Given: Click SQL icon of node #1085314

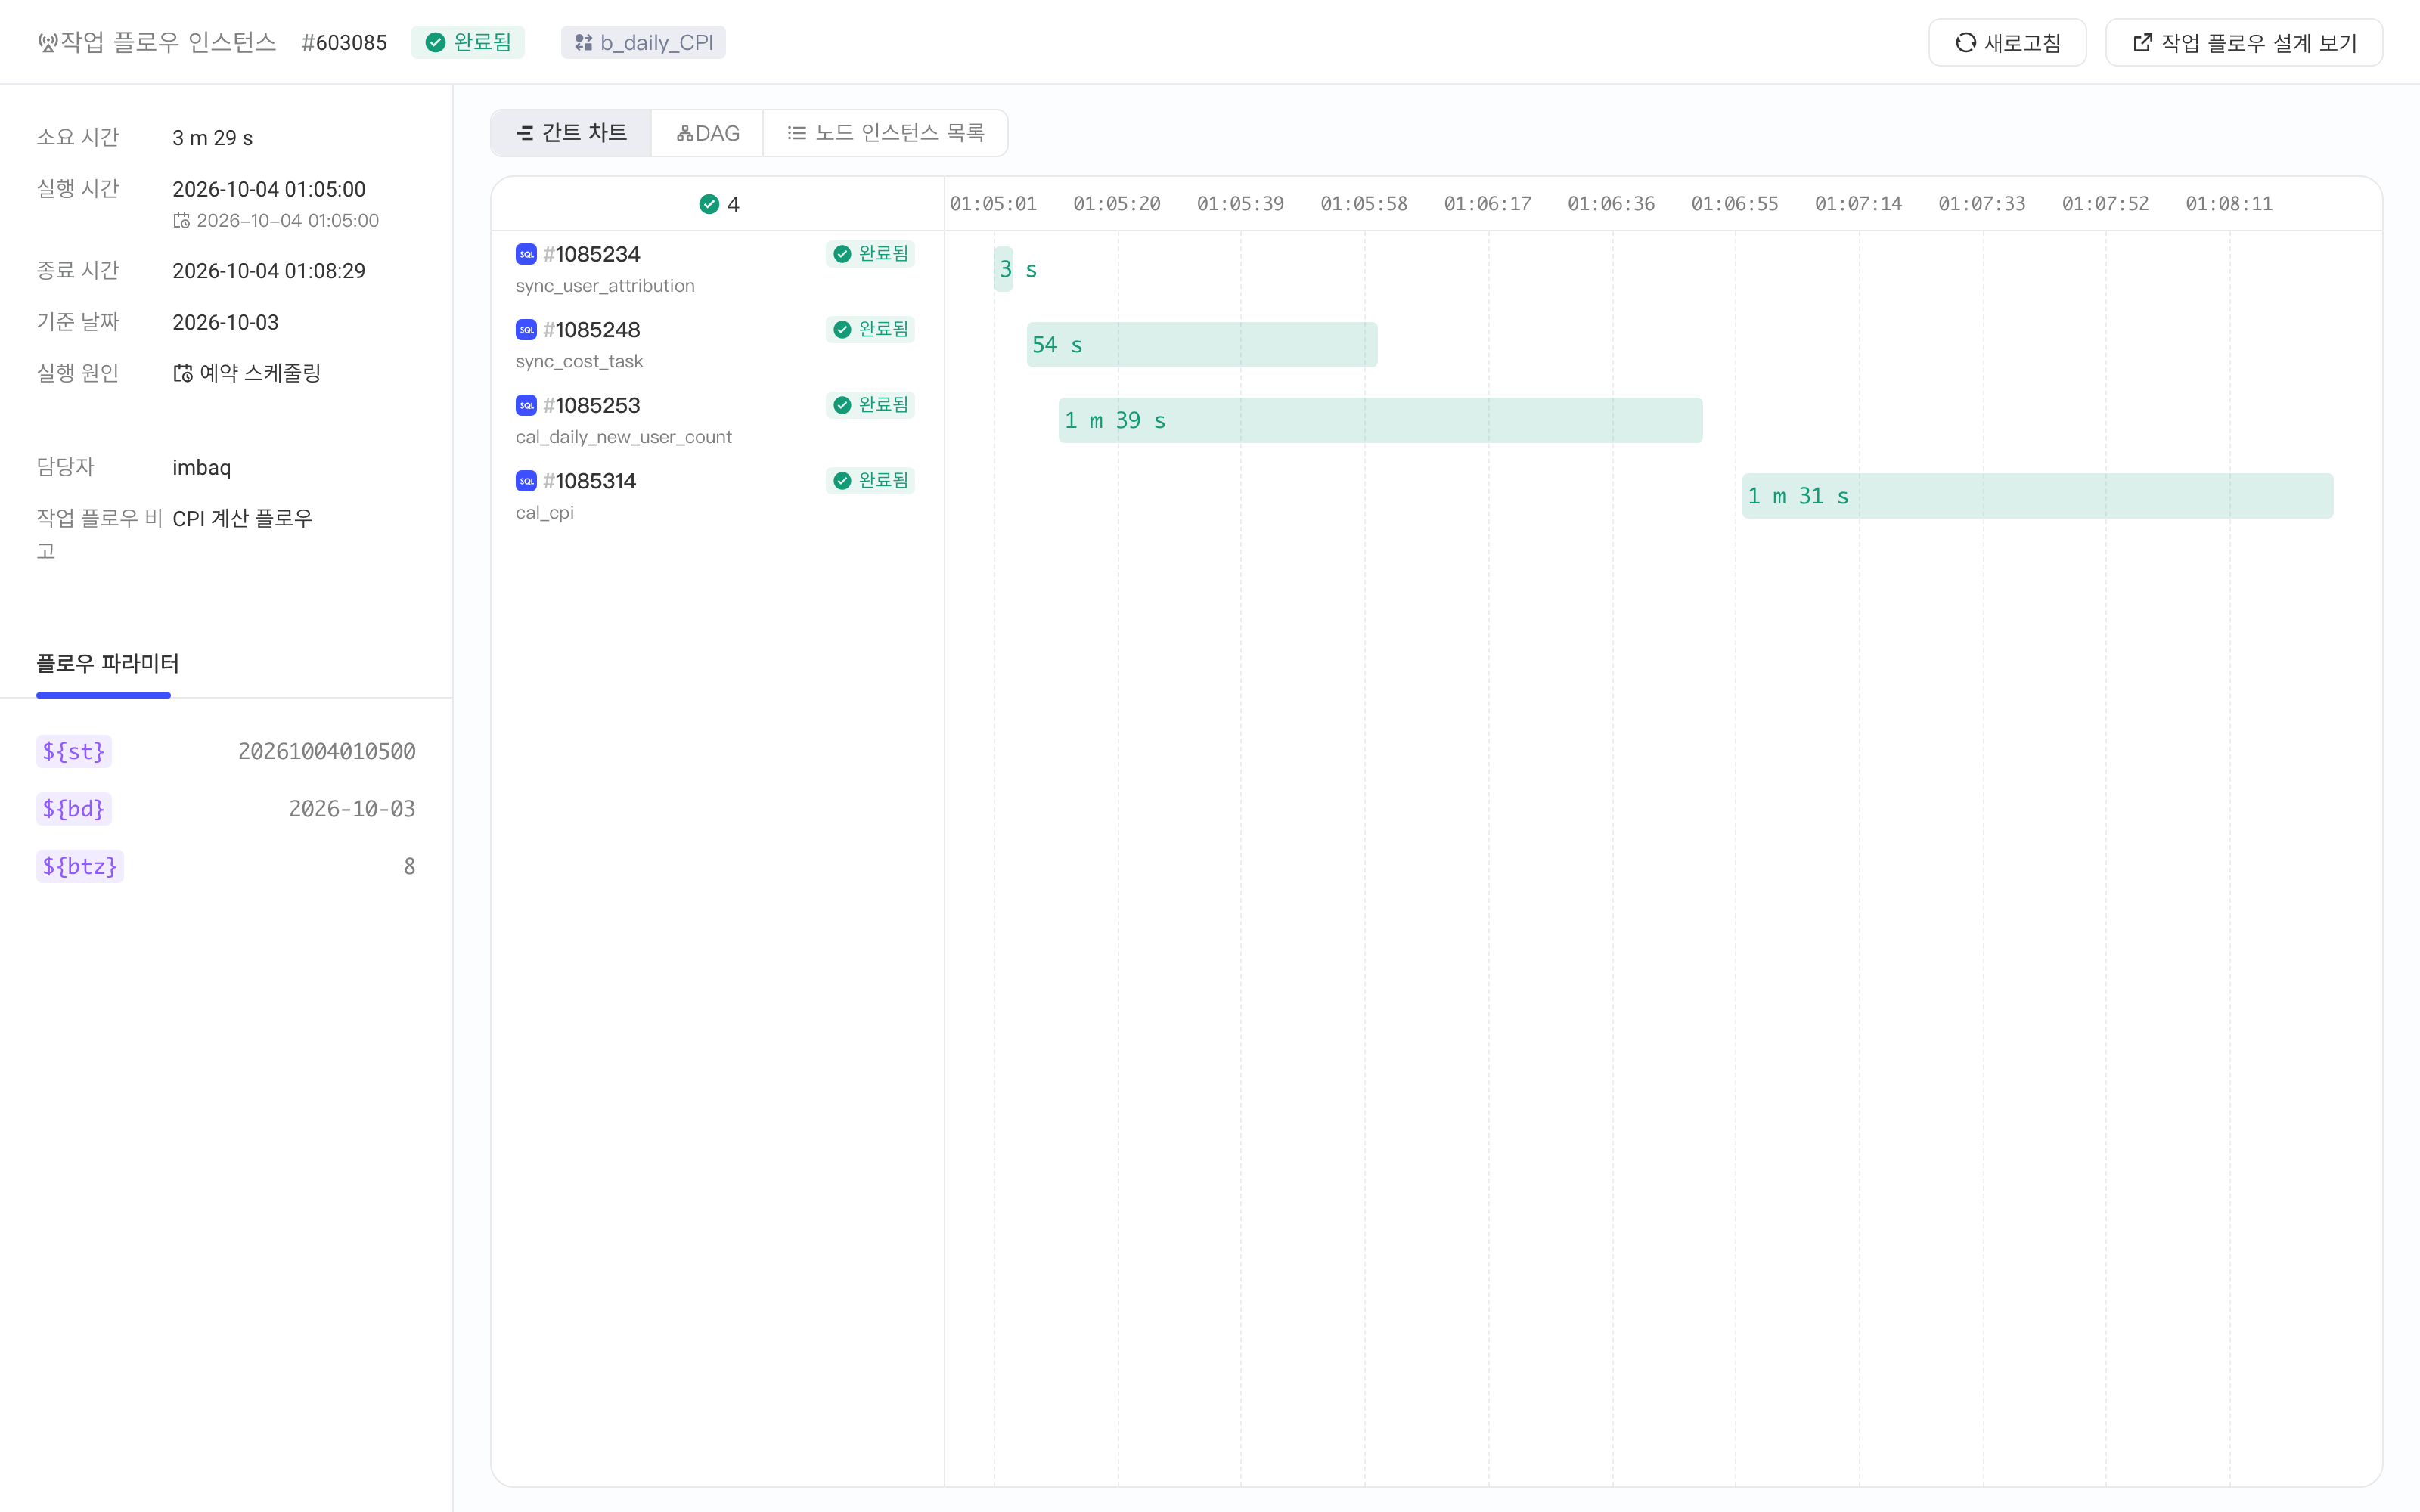Looking at the screenshot, I should [526, 481].
